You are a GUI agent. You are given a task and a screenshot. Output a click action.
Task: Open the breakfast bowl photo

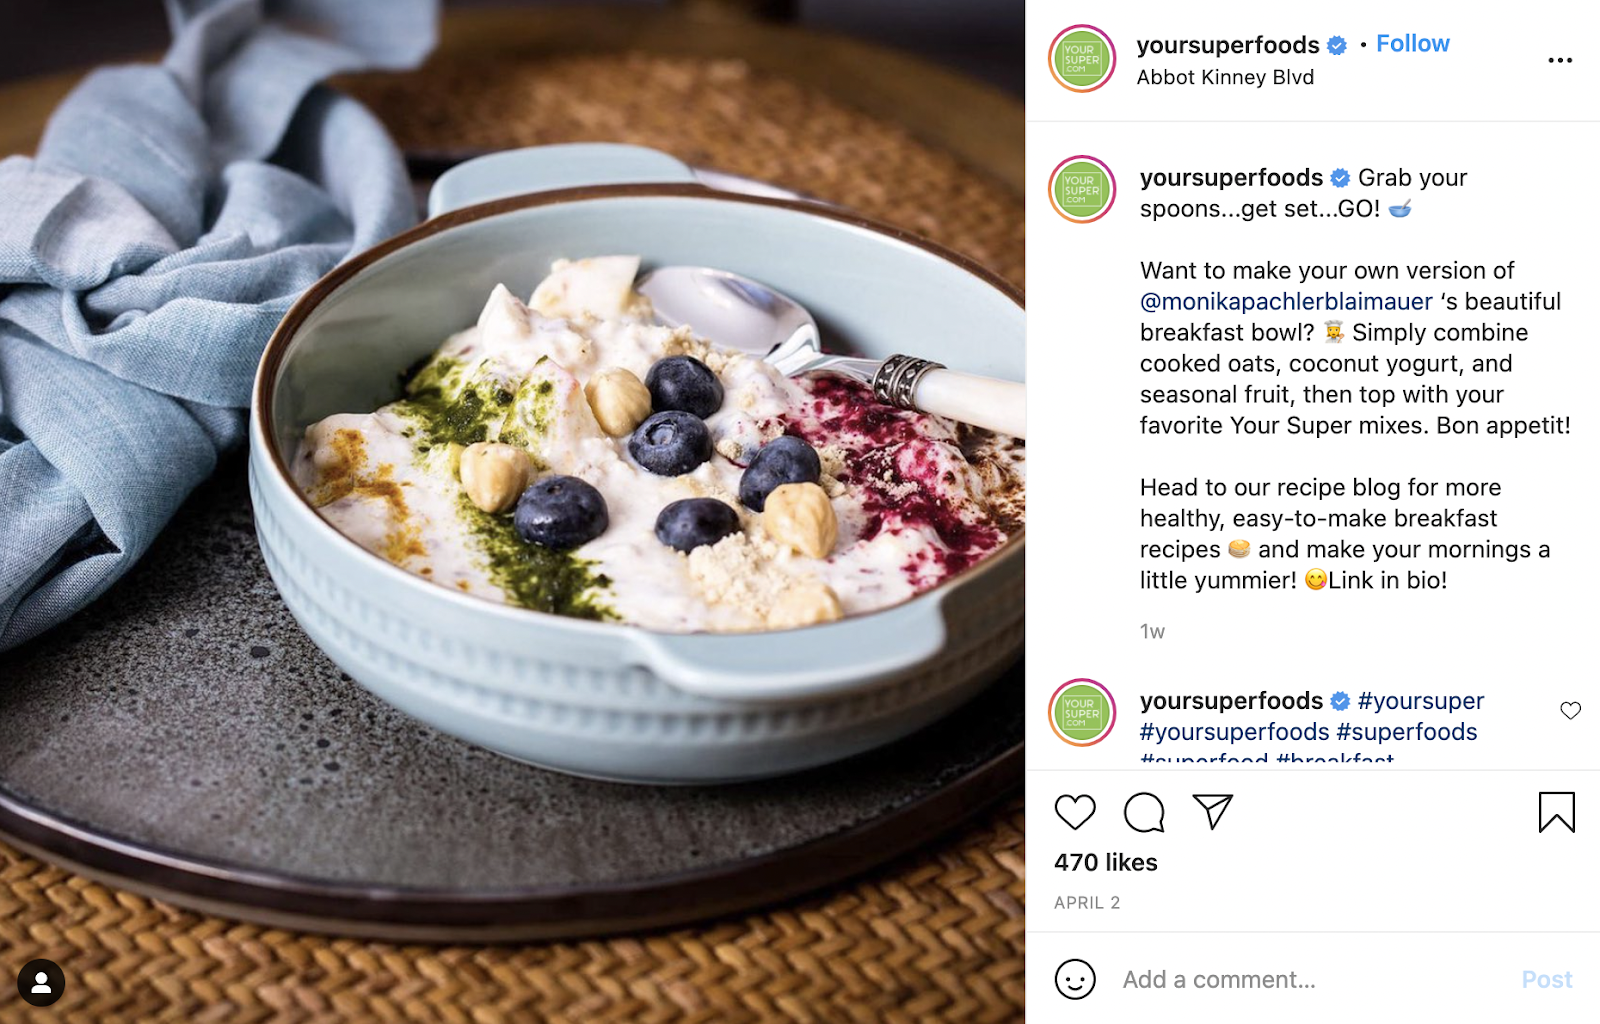click(x=512, y=512)
